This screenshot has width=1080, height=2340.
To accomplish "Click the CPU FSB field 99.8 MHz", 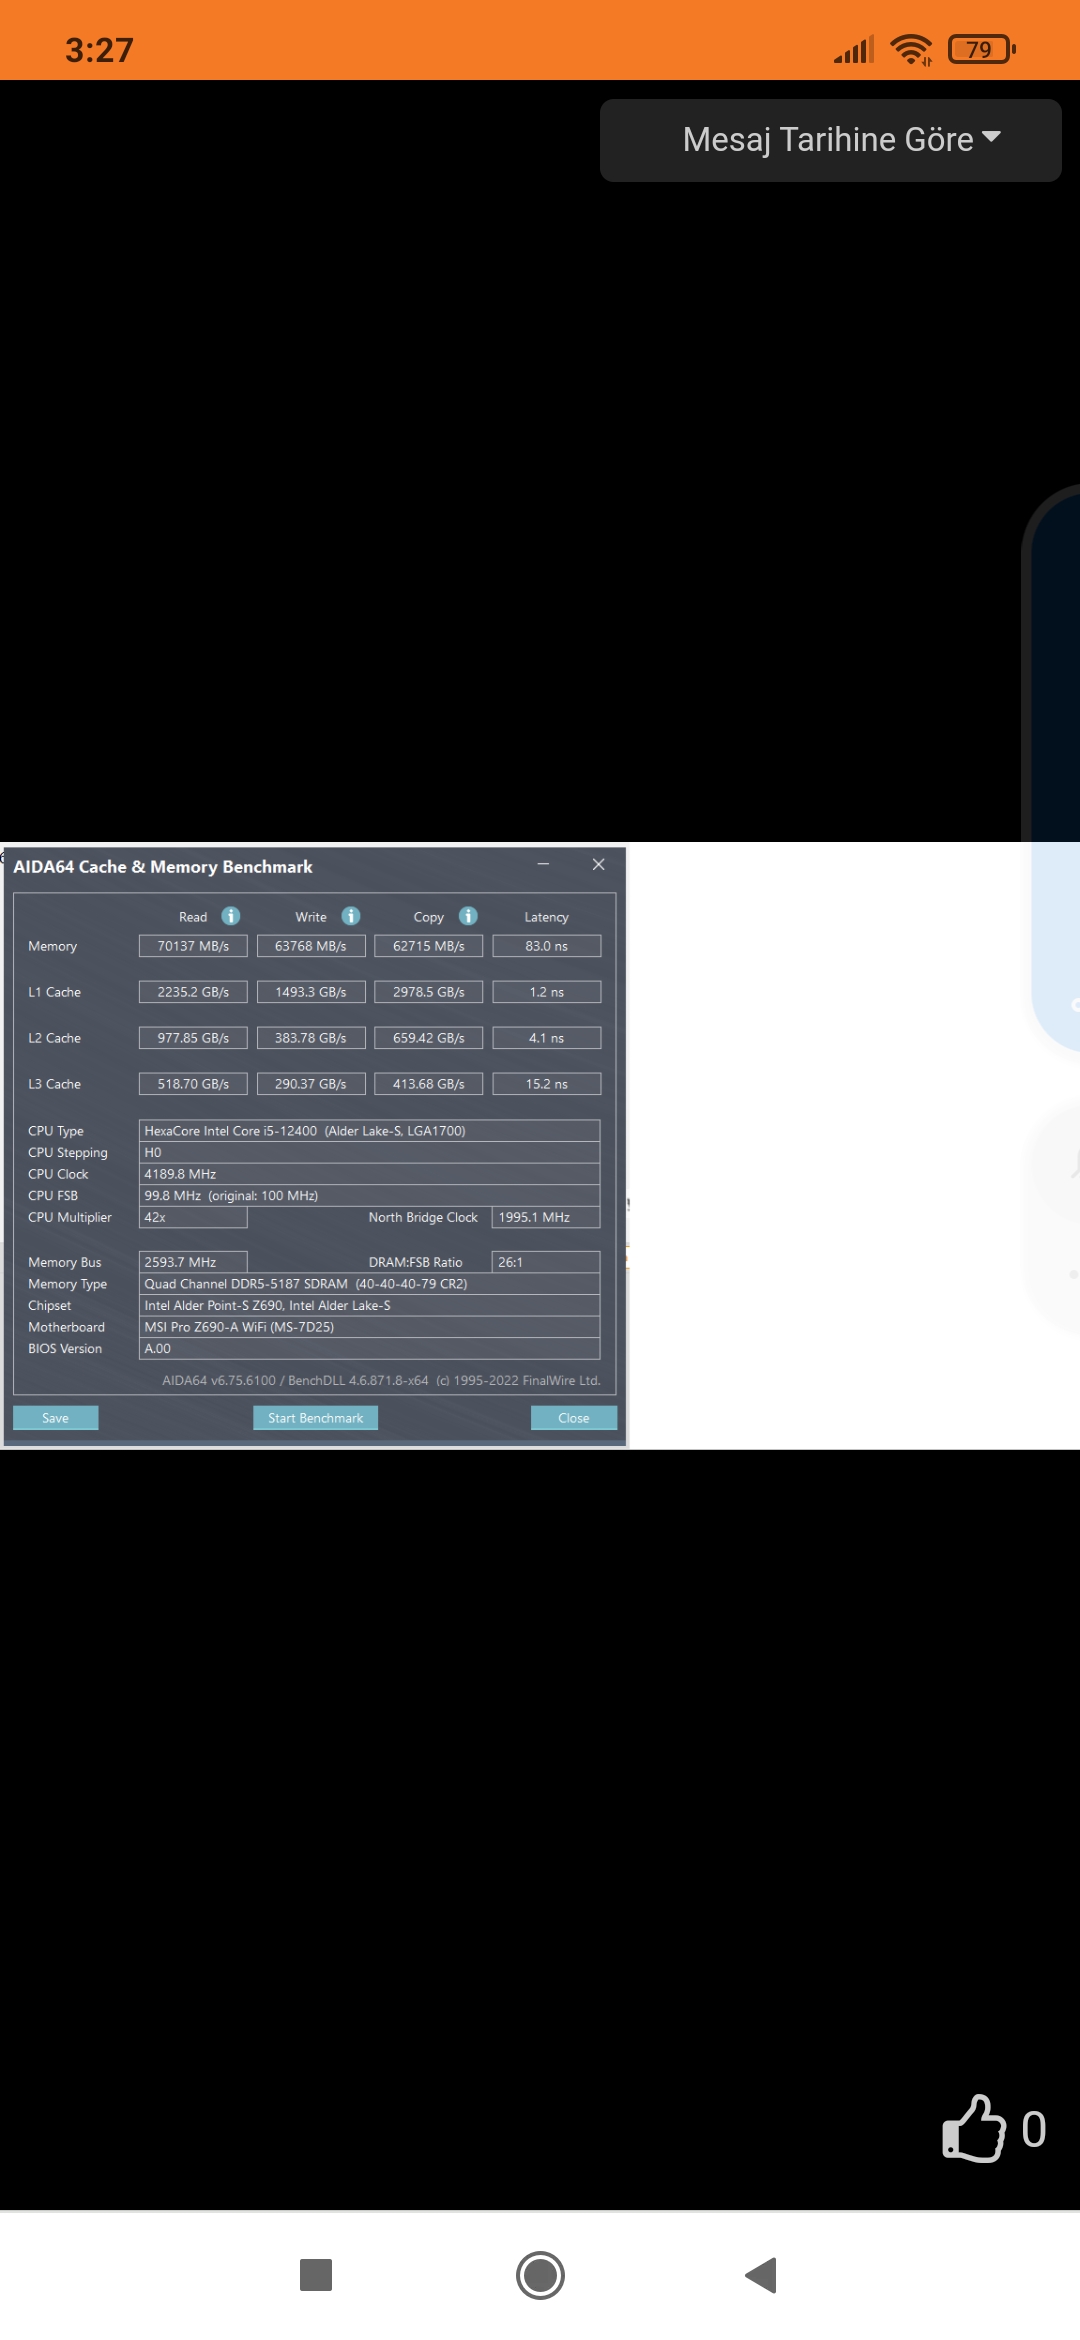I will tap(369, 1196).
